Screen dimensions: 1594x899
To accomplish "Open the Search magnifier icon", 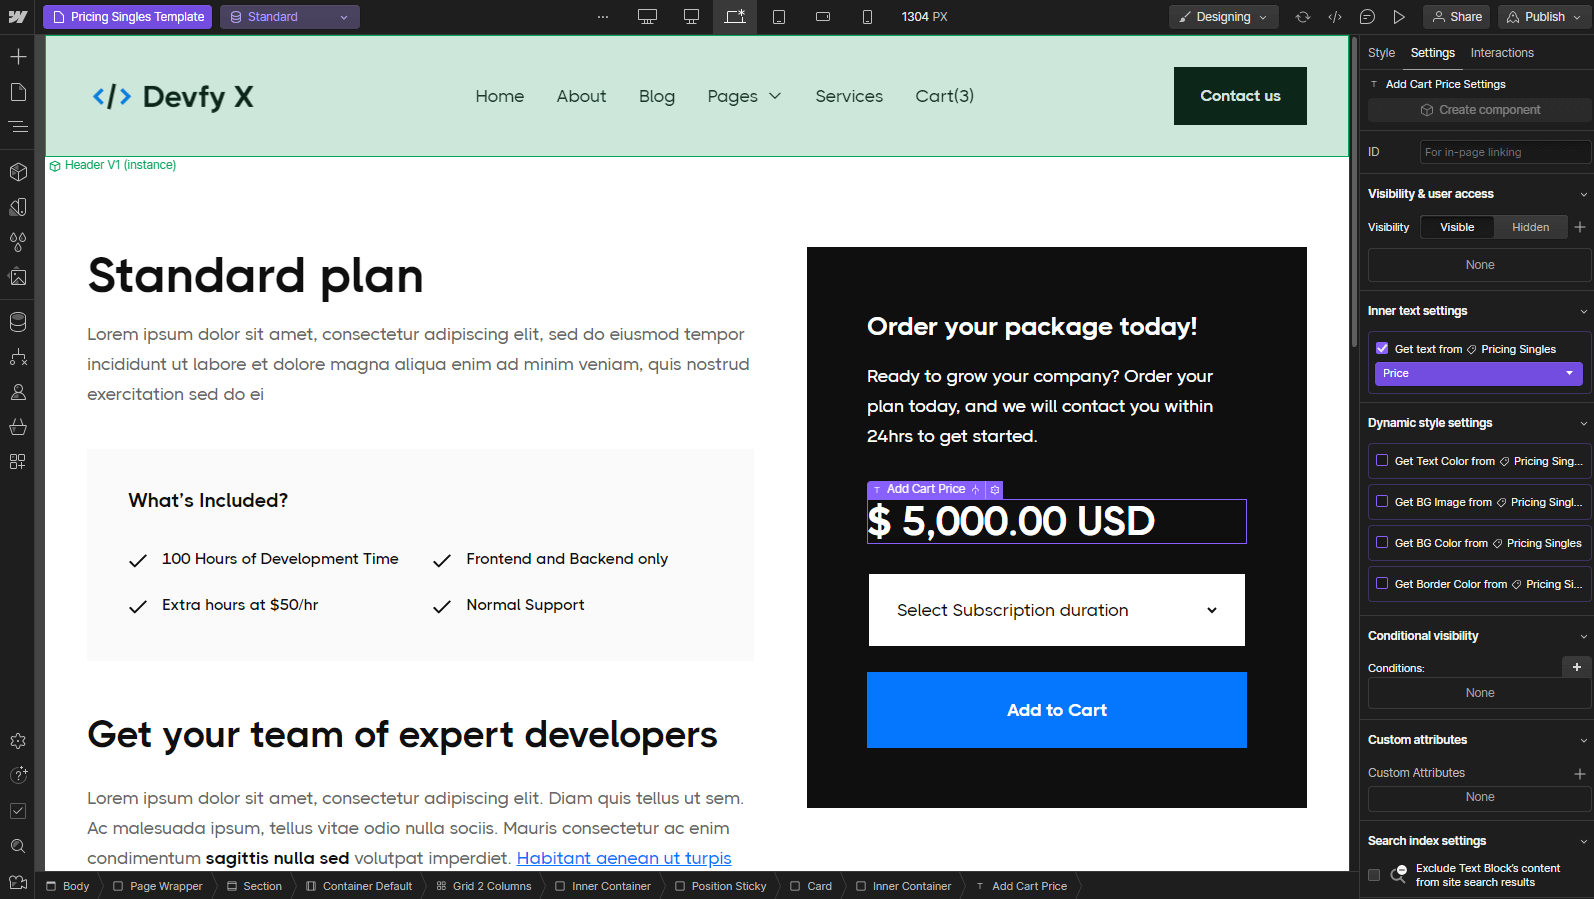I will tap(18, 846).
